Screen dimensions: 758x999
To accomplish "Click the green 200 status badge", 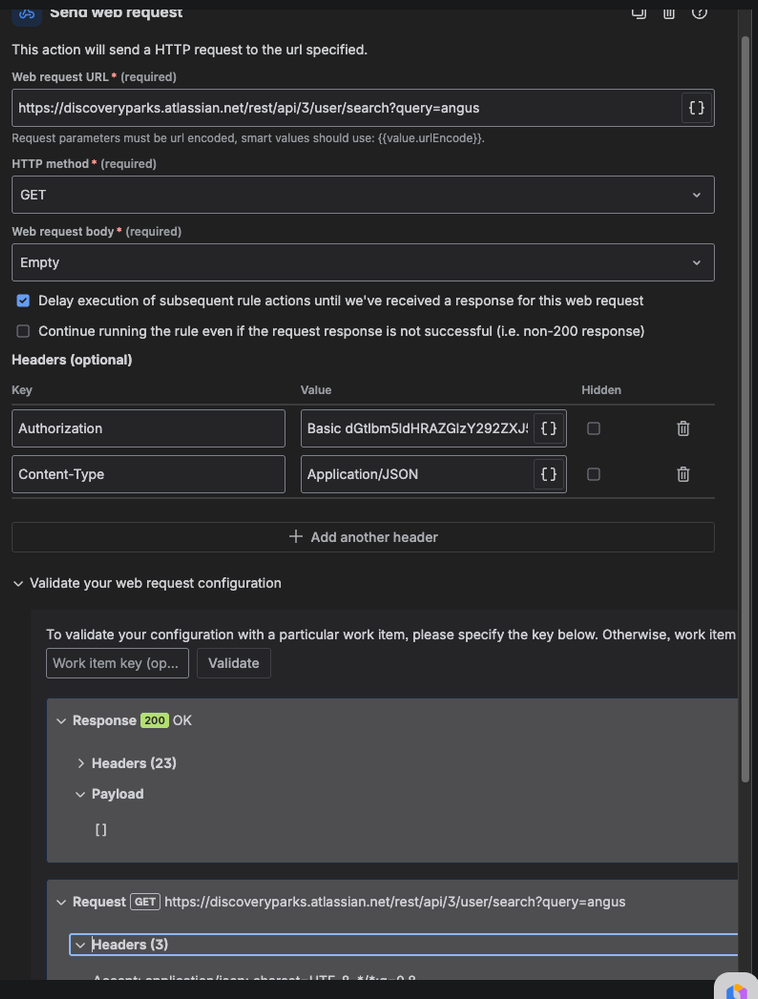I will 154,721.
